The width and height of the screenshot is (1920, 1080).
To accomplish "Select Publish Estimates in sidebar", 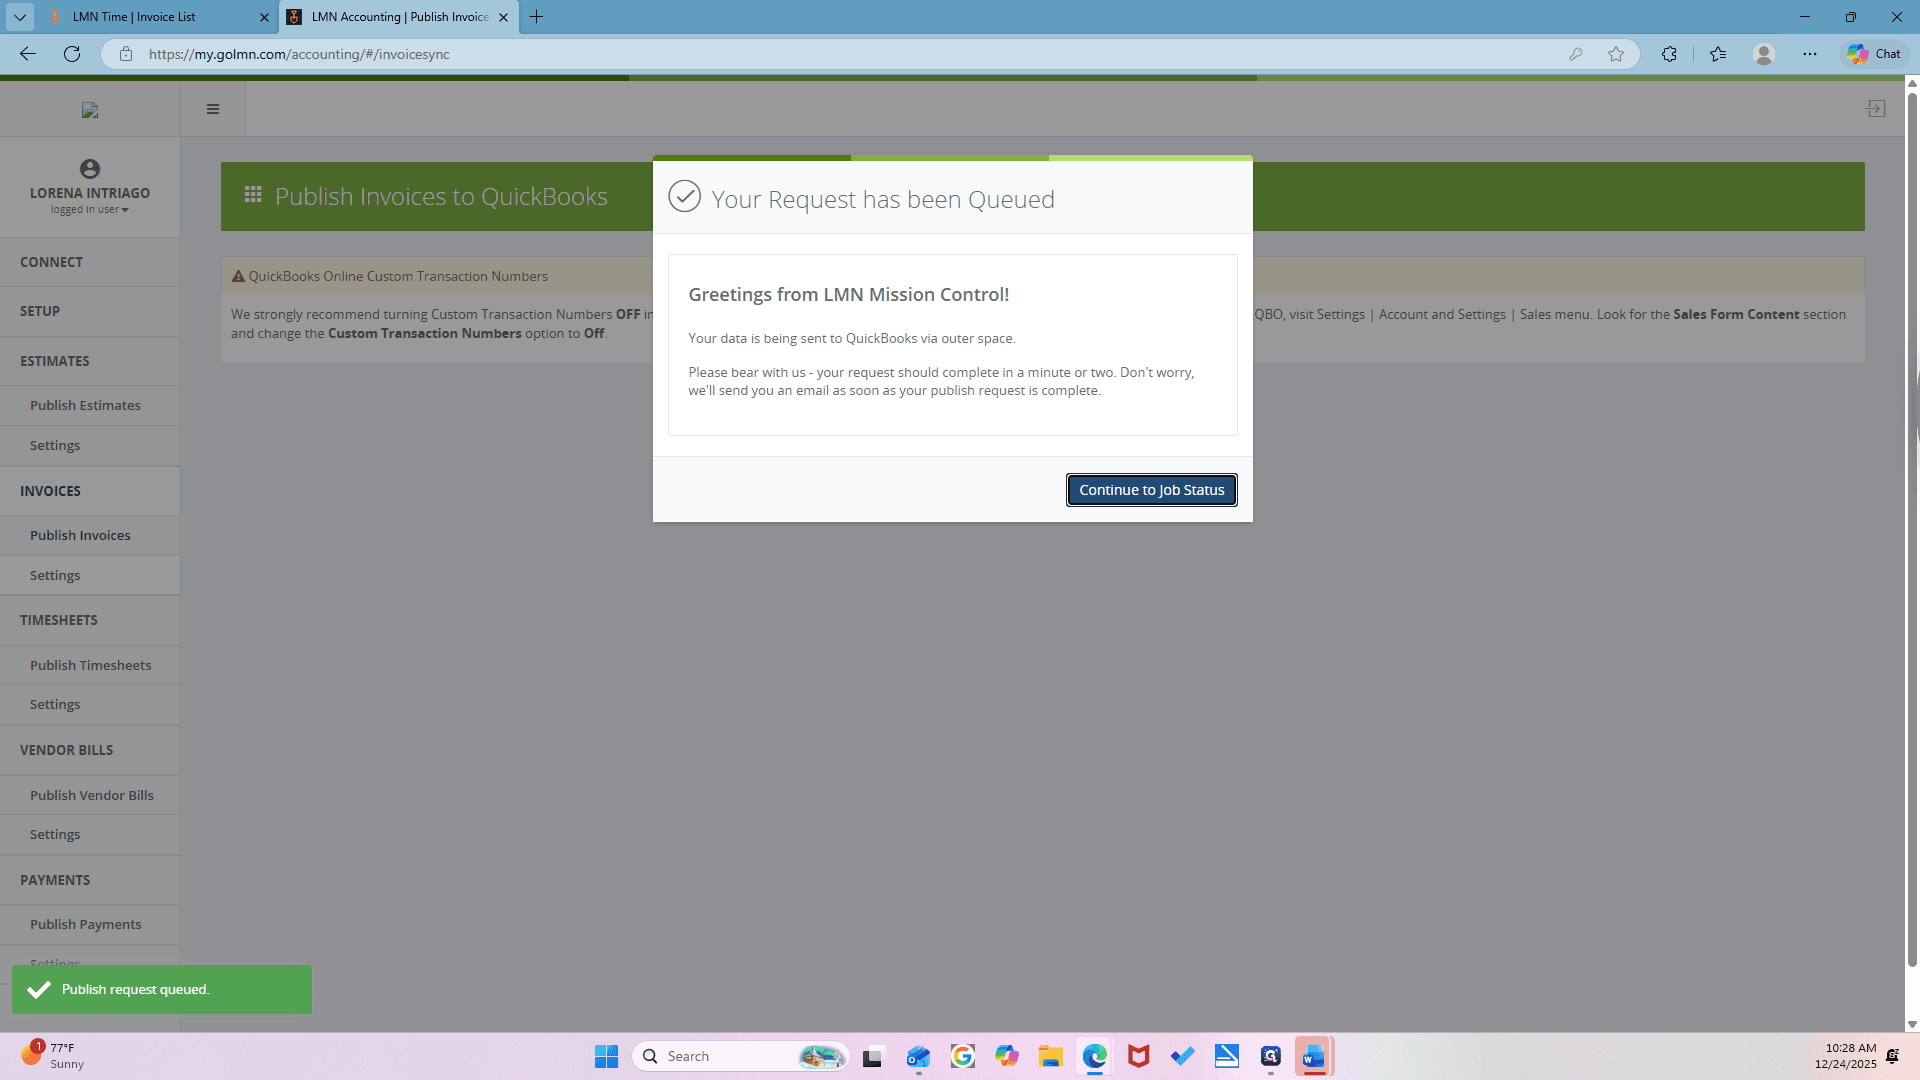I will tap(90, 405).
